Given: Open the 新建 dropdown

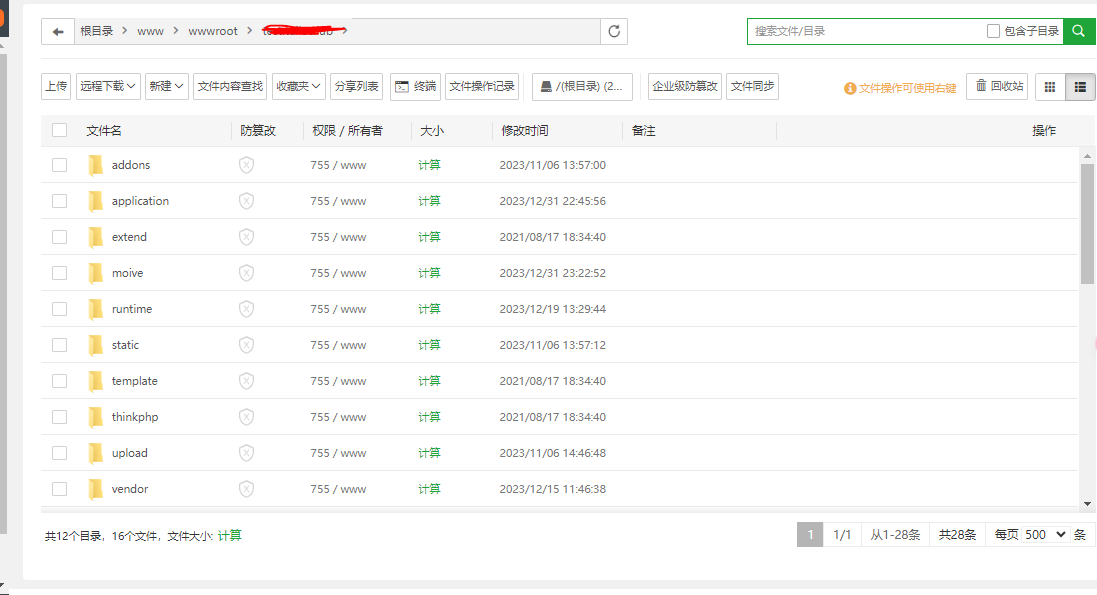Looking at the screenshot, I should point(166,87).
